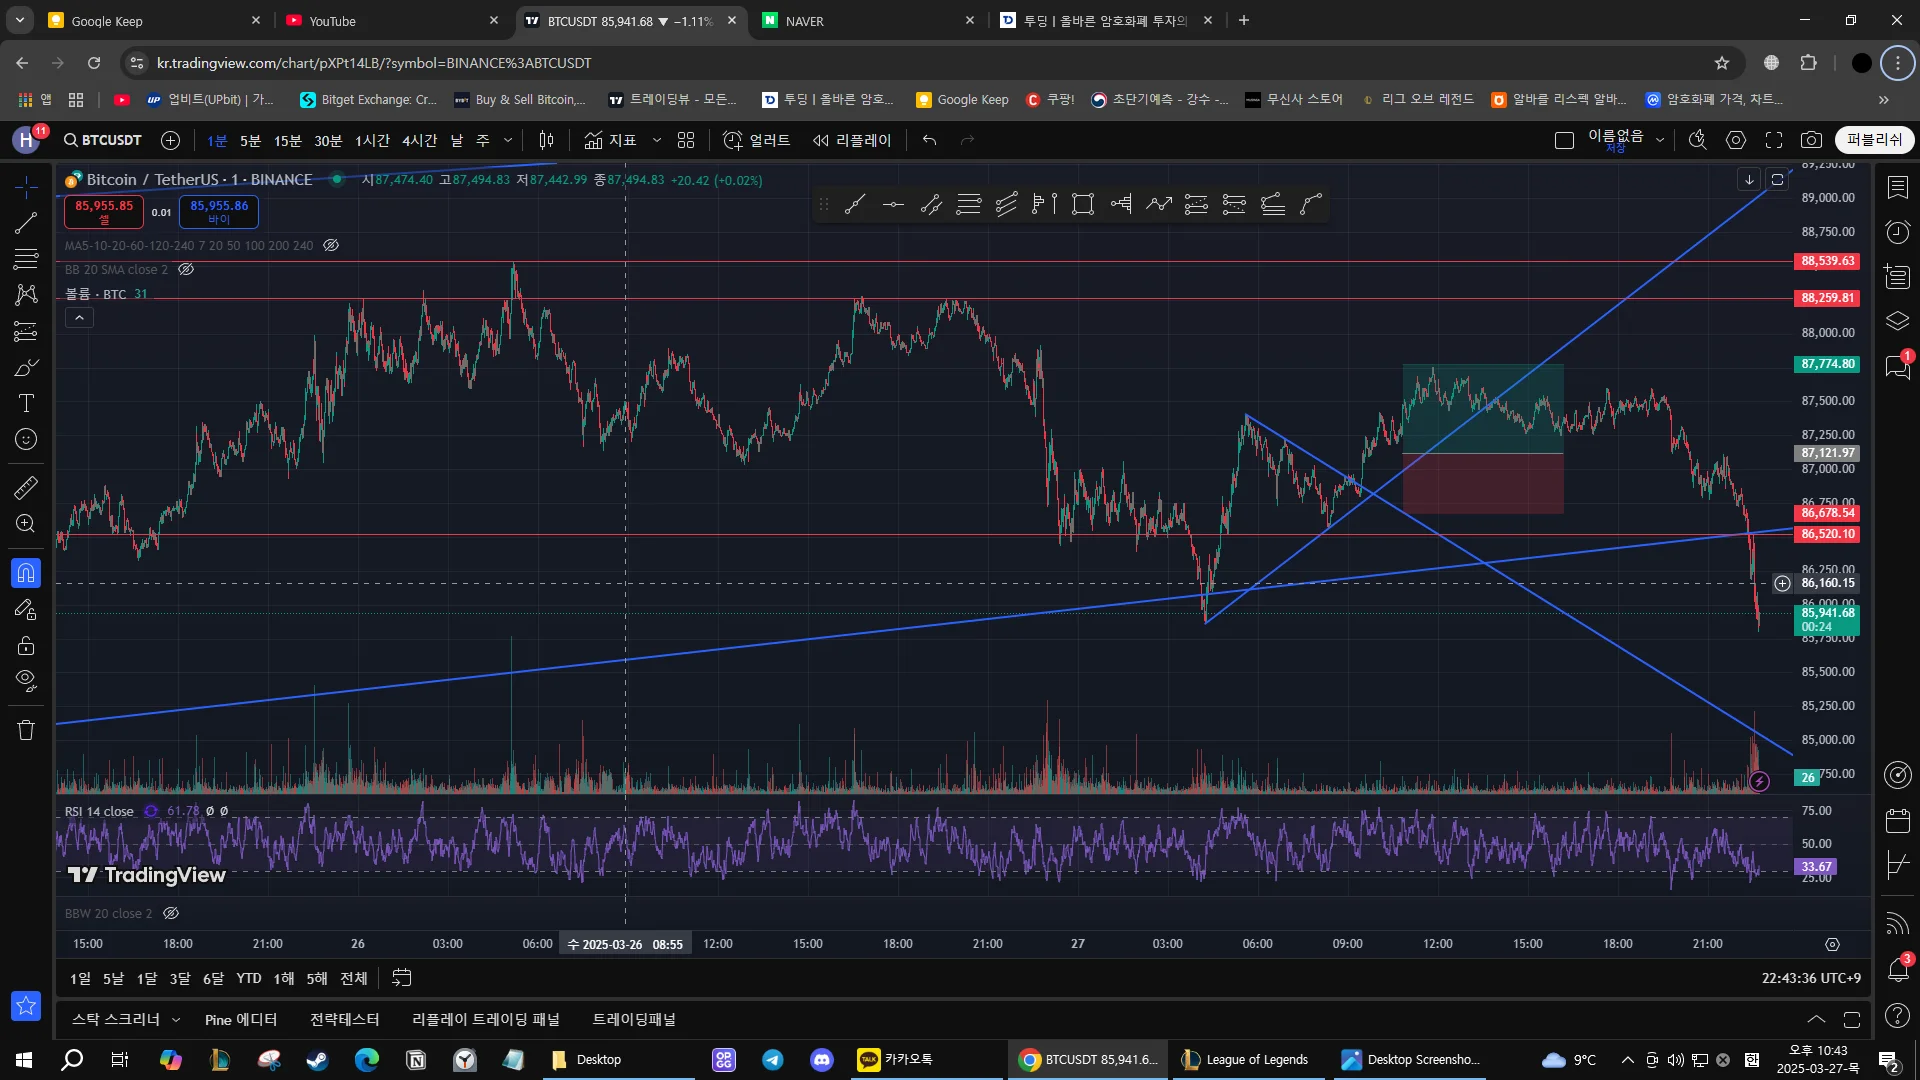This screenshot has height=1080, width=1920.
Task: Select the text annotation tool
Action: pyautogui.click(x=26, y=403)
